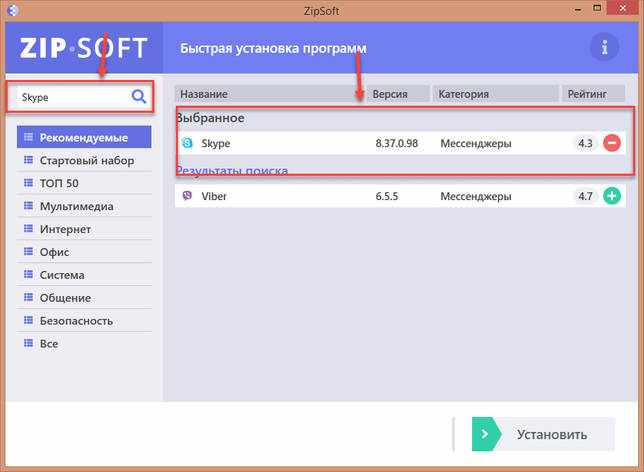Minimize the ZipSoft window
The width and height of the screenshot is (644, 472).
point(578,9)
